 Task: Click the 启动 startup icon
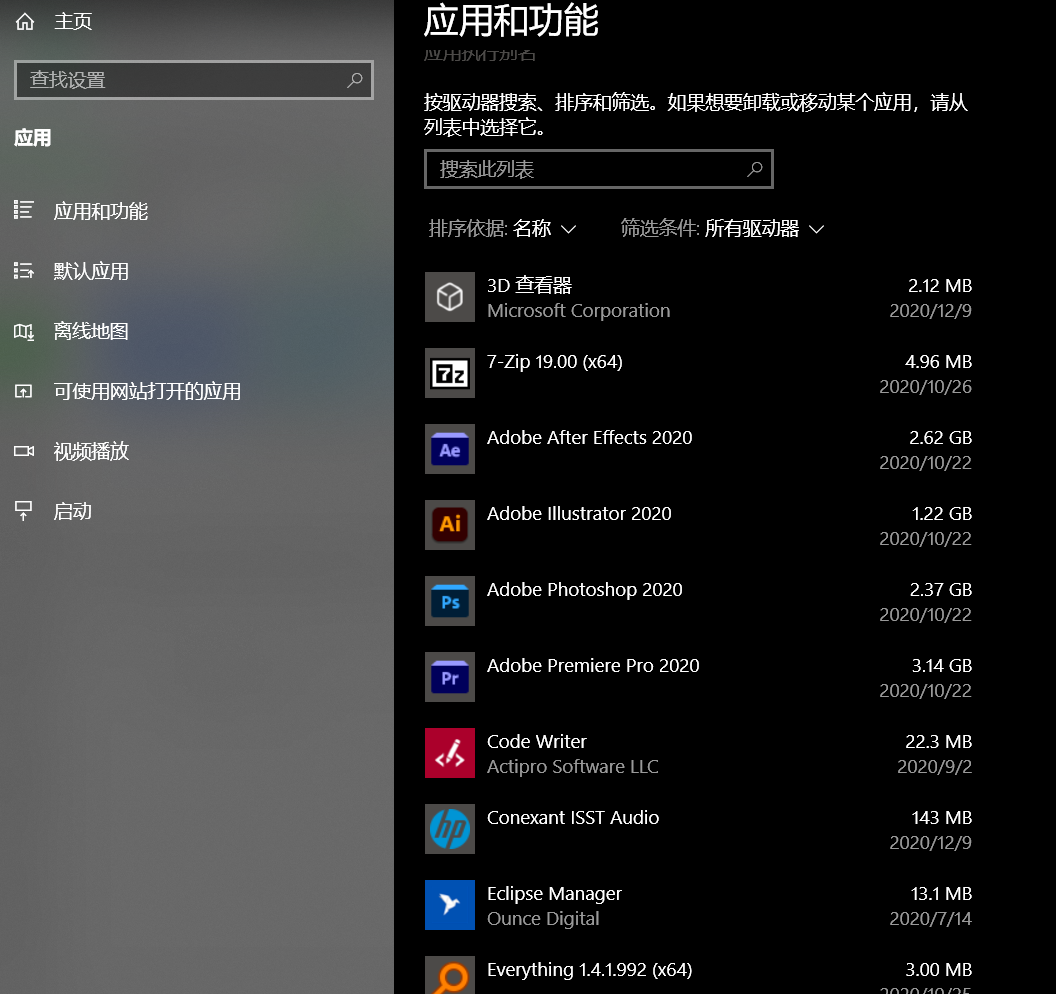[24, 511]
